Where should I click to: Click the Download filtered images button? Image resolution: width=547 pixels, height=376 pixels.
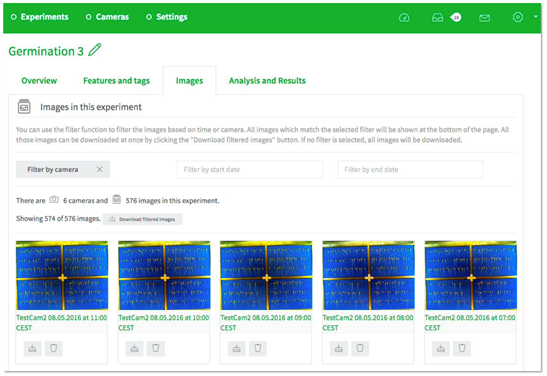pyautogui.click(x=142, y=219)
